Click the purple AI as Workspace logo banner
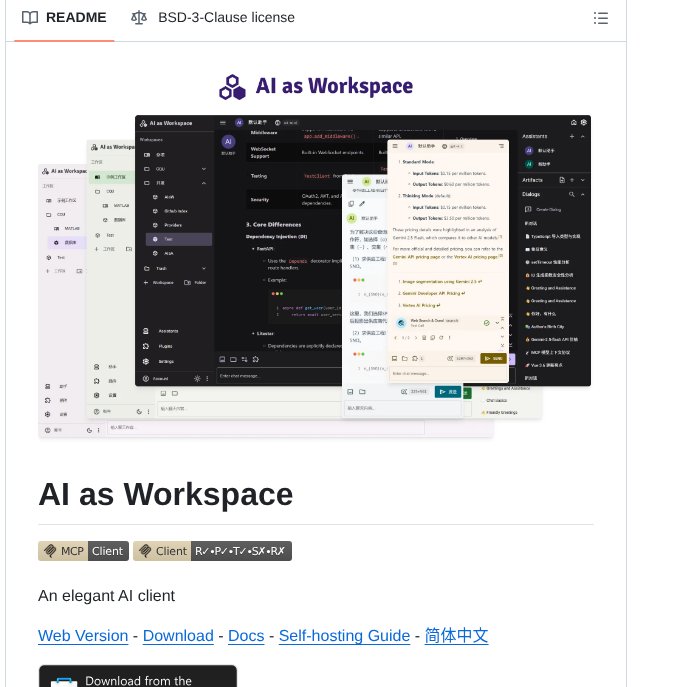The height and width of the screenshot is (687, 681). coord(316,86)
